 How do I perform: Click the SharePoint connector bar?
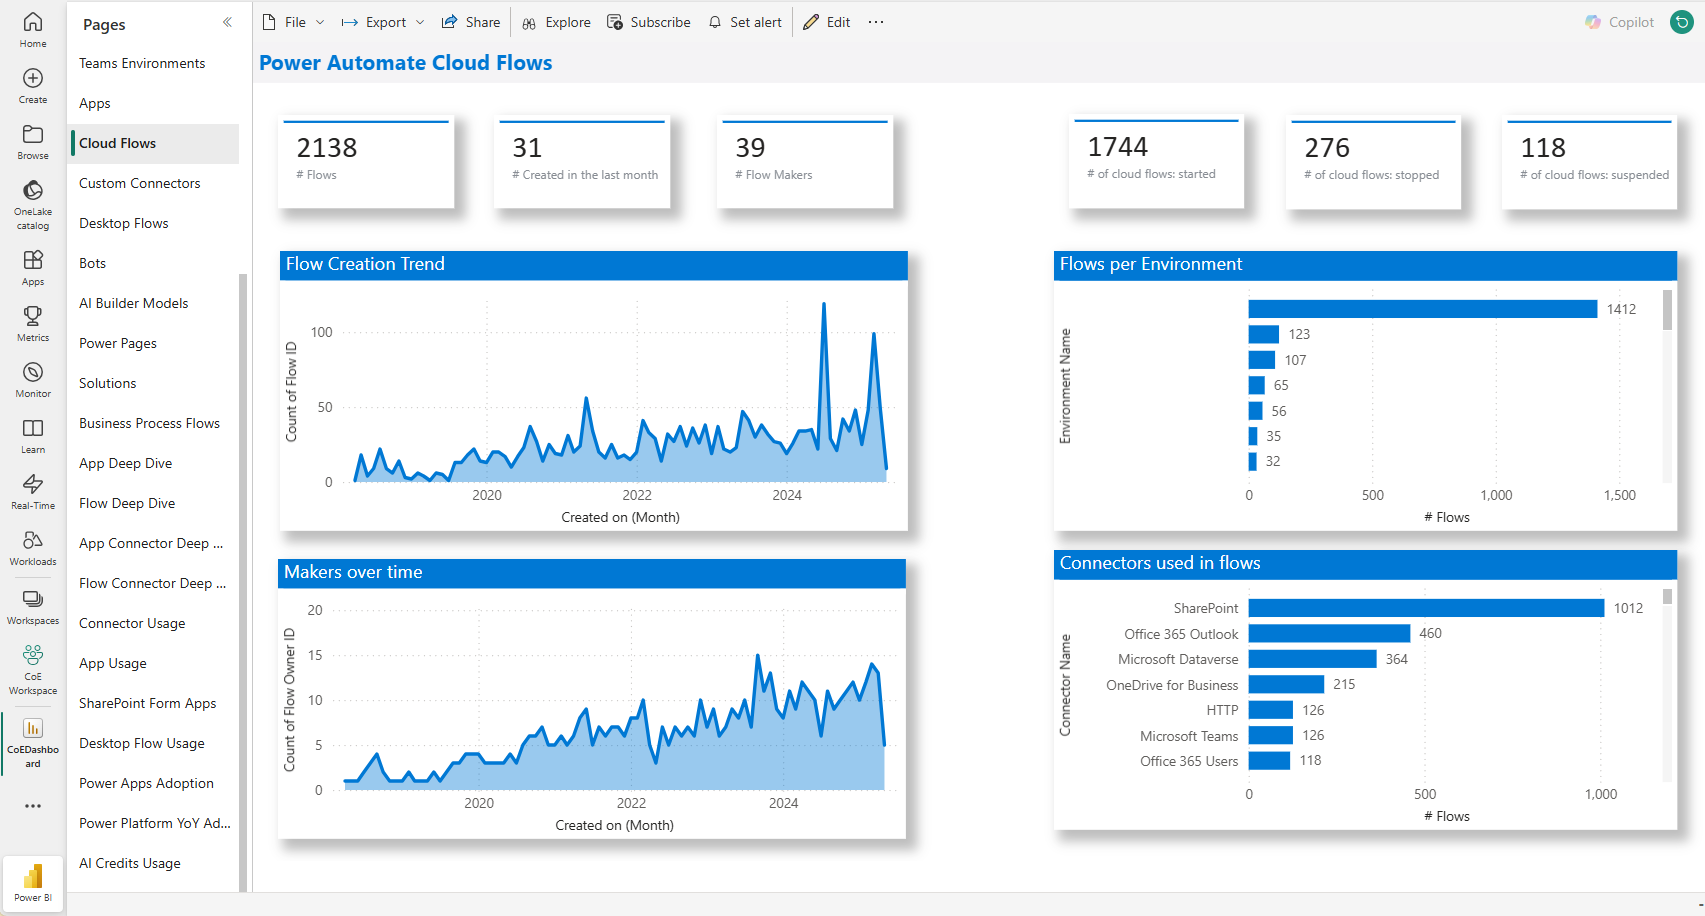pos(1426,608)
